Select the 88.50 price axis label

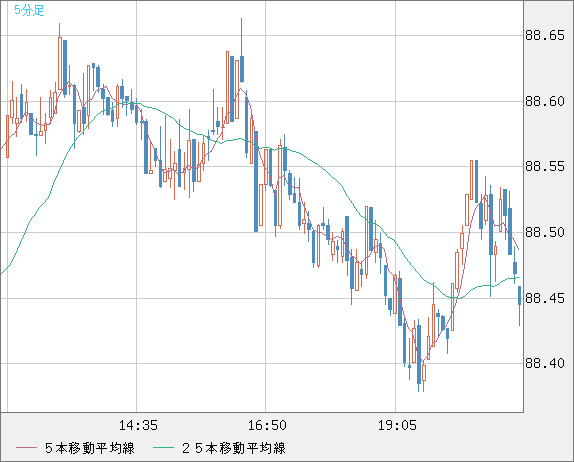click(x=545, y=232)
